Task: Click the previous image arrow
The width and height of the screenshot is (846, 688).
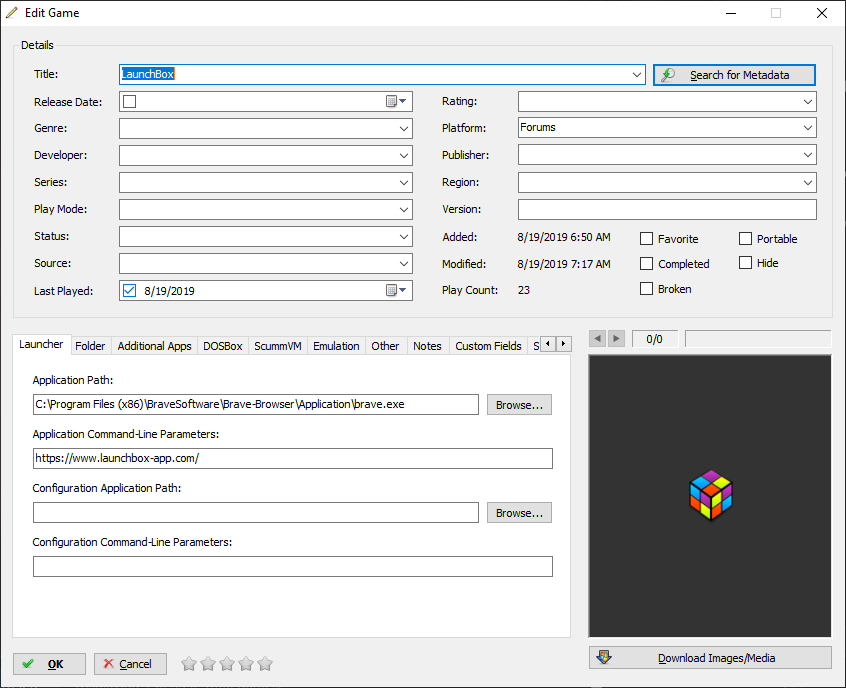Action: [x=597, y=338]
